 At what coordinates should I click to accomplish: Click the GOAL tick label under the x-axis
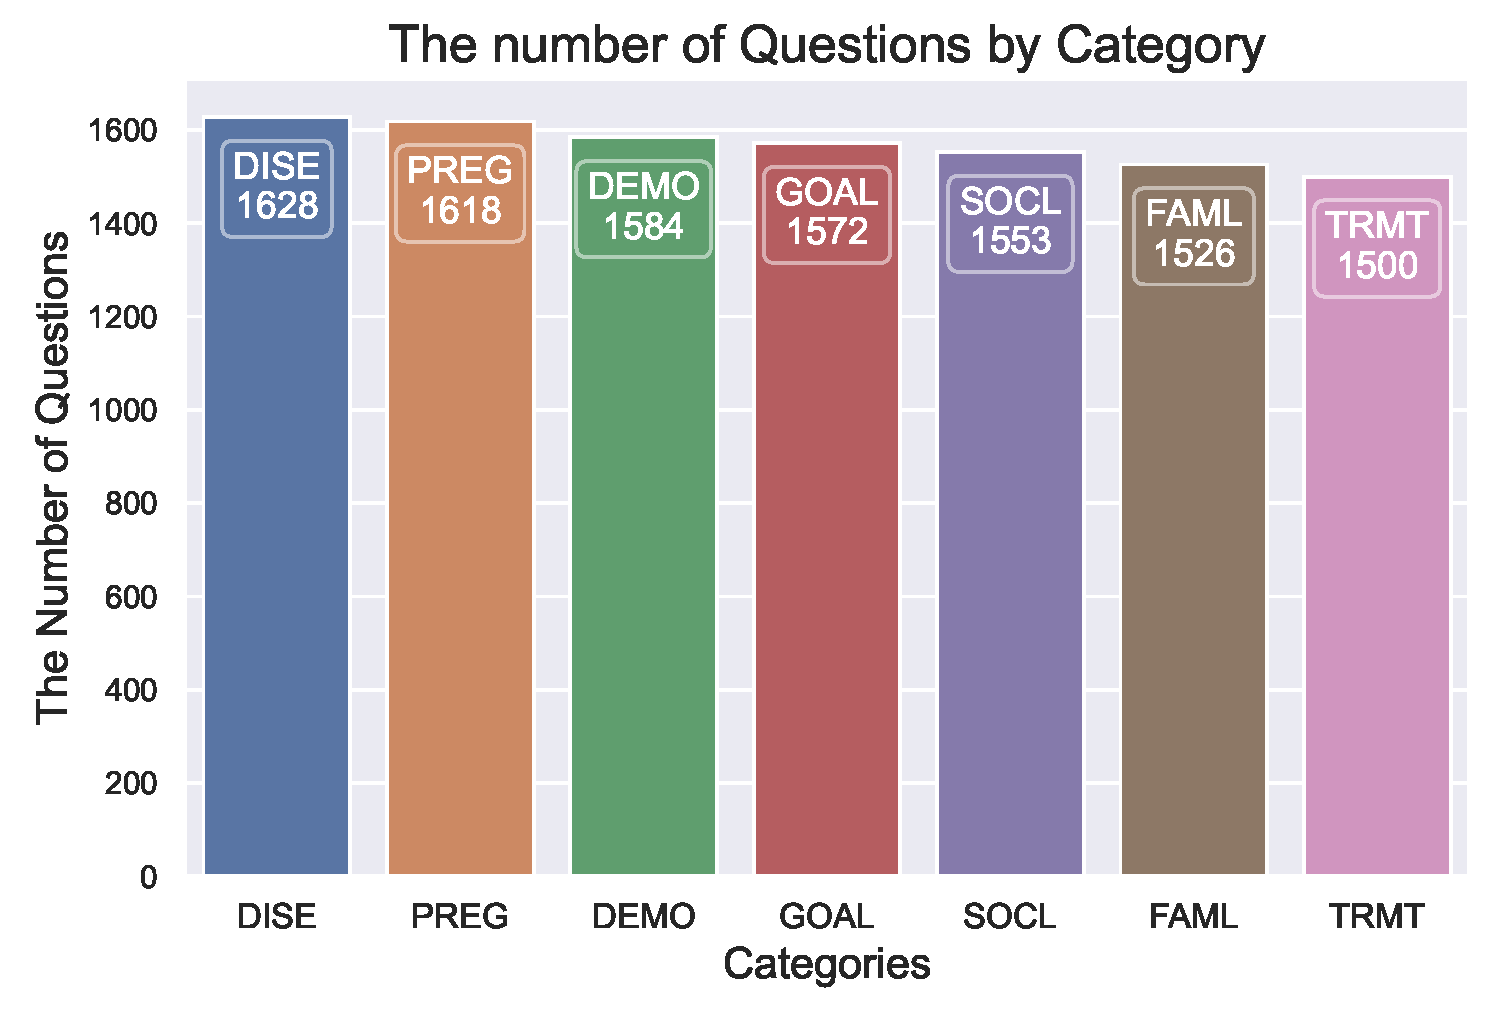point(827,916)
